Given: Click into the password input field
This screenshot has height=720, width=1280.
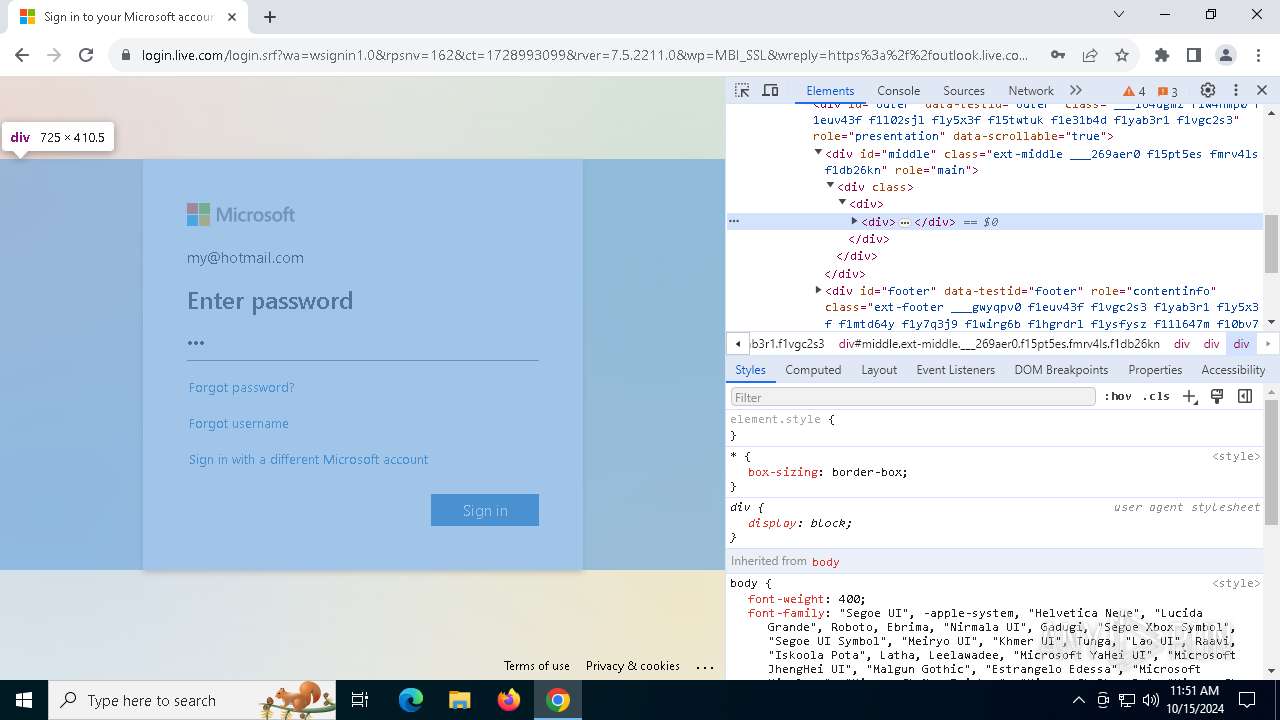Looking at the screenshot, I should point(362,342).
